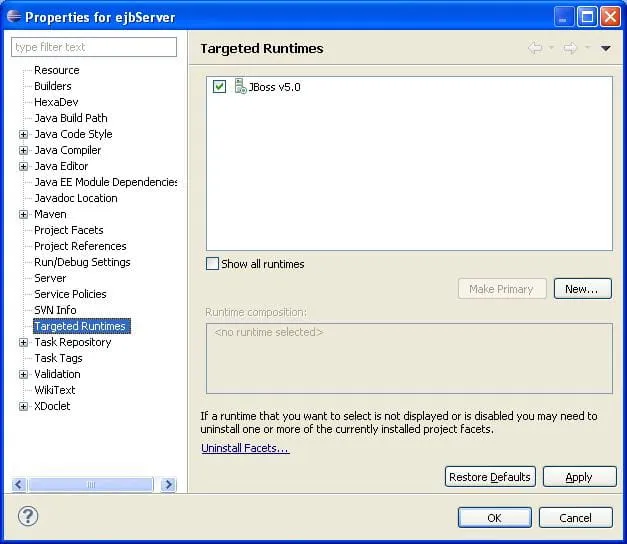Click the JBoss v5.0 server runtime icon

pyautogui.click(x=240, y=86)
